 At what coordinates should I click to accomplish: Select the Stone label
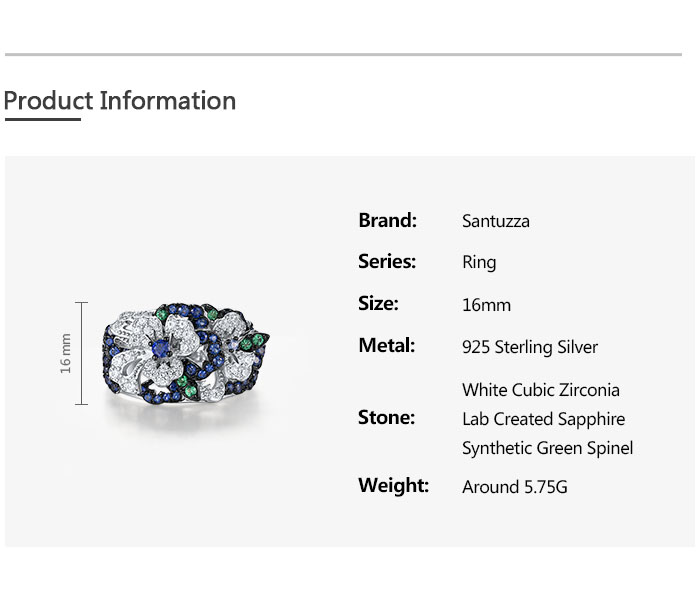coord(386,418)
